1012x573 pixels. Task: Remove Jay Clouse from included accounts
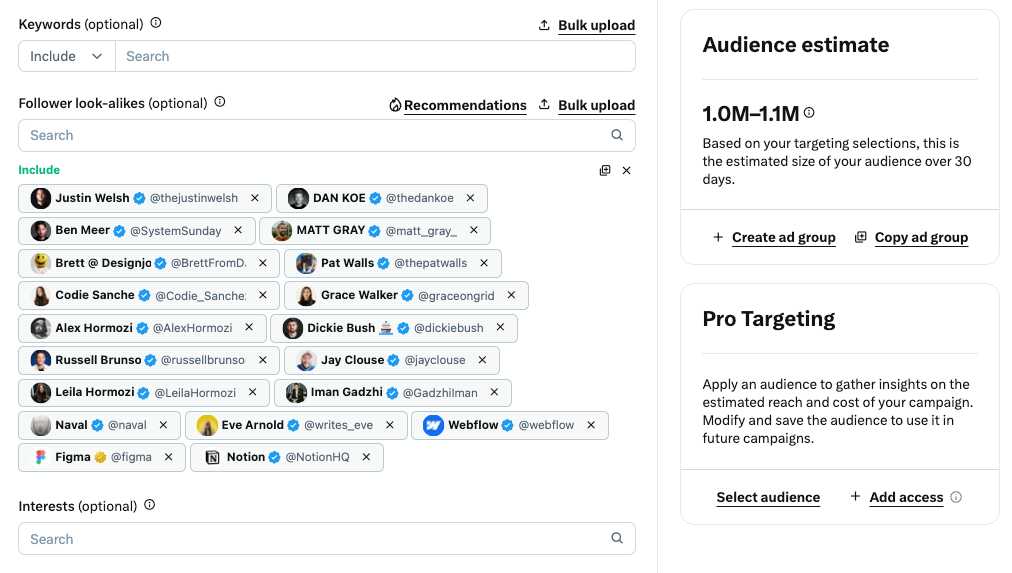coord(482,360)
